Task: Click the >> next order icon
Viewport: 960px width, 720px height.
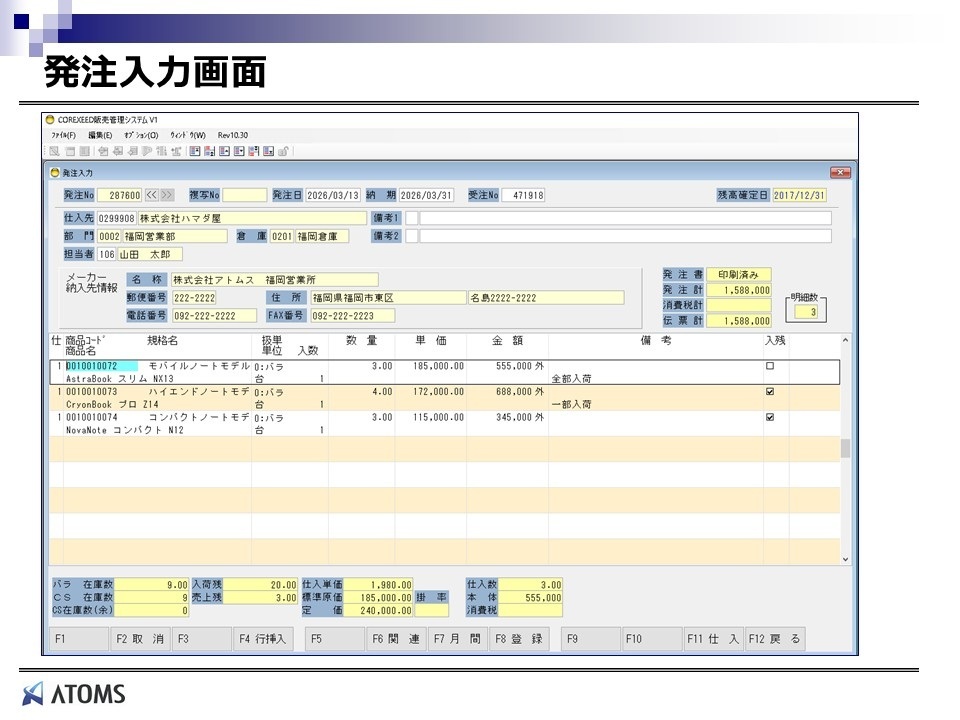Action: [x=167, y=195]
